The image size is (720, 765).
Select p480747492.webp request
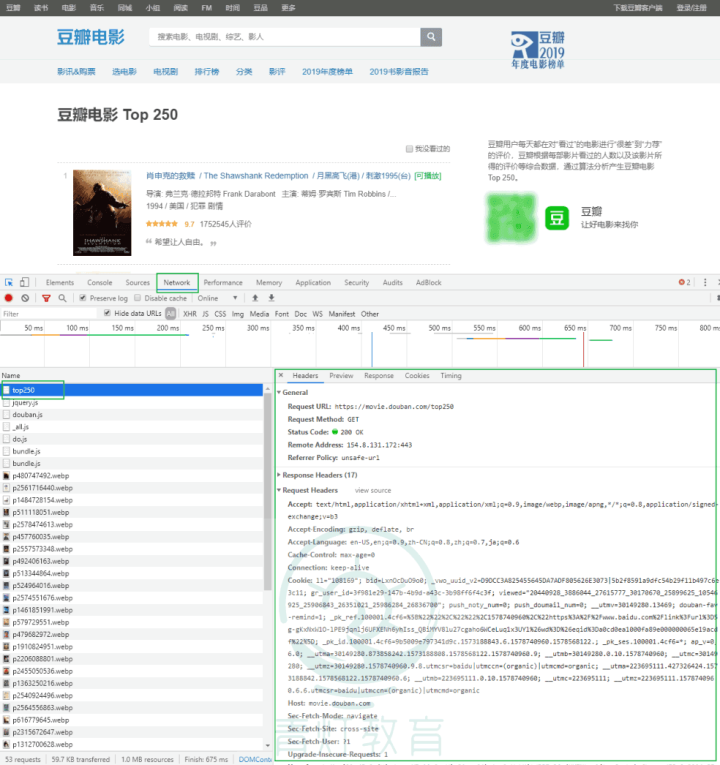[x=132, y=476]
